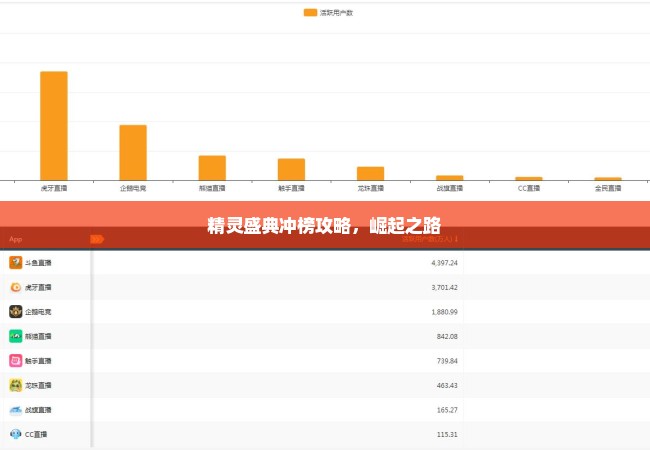Click the blue CC直播 app icon
Screen dimensions: 650x450
15,434
